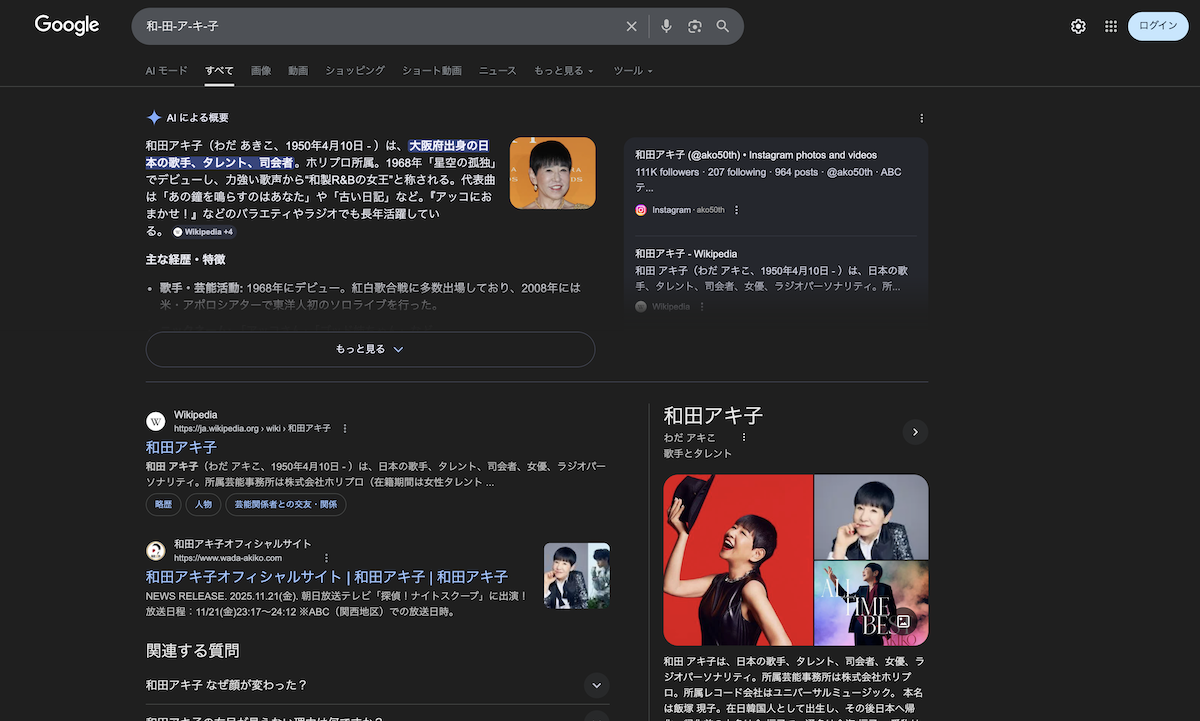Select the 略歴 chip under Wikipedia result

pyautogui.click(x=163, y=505)
